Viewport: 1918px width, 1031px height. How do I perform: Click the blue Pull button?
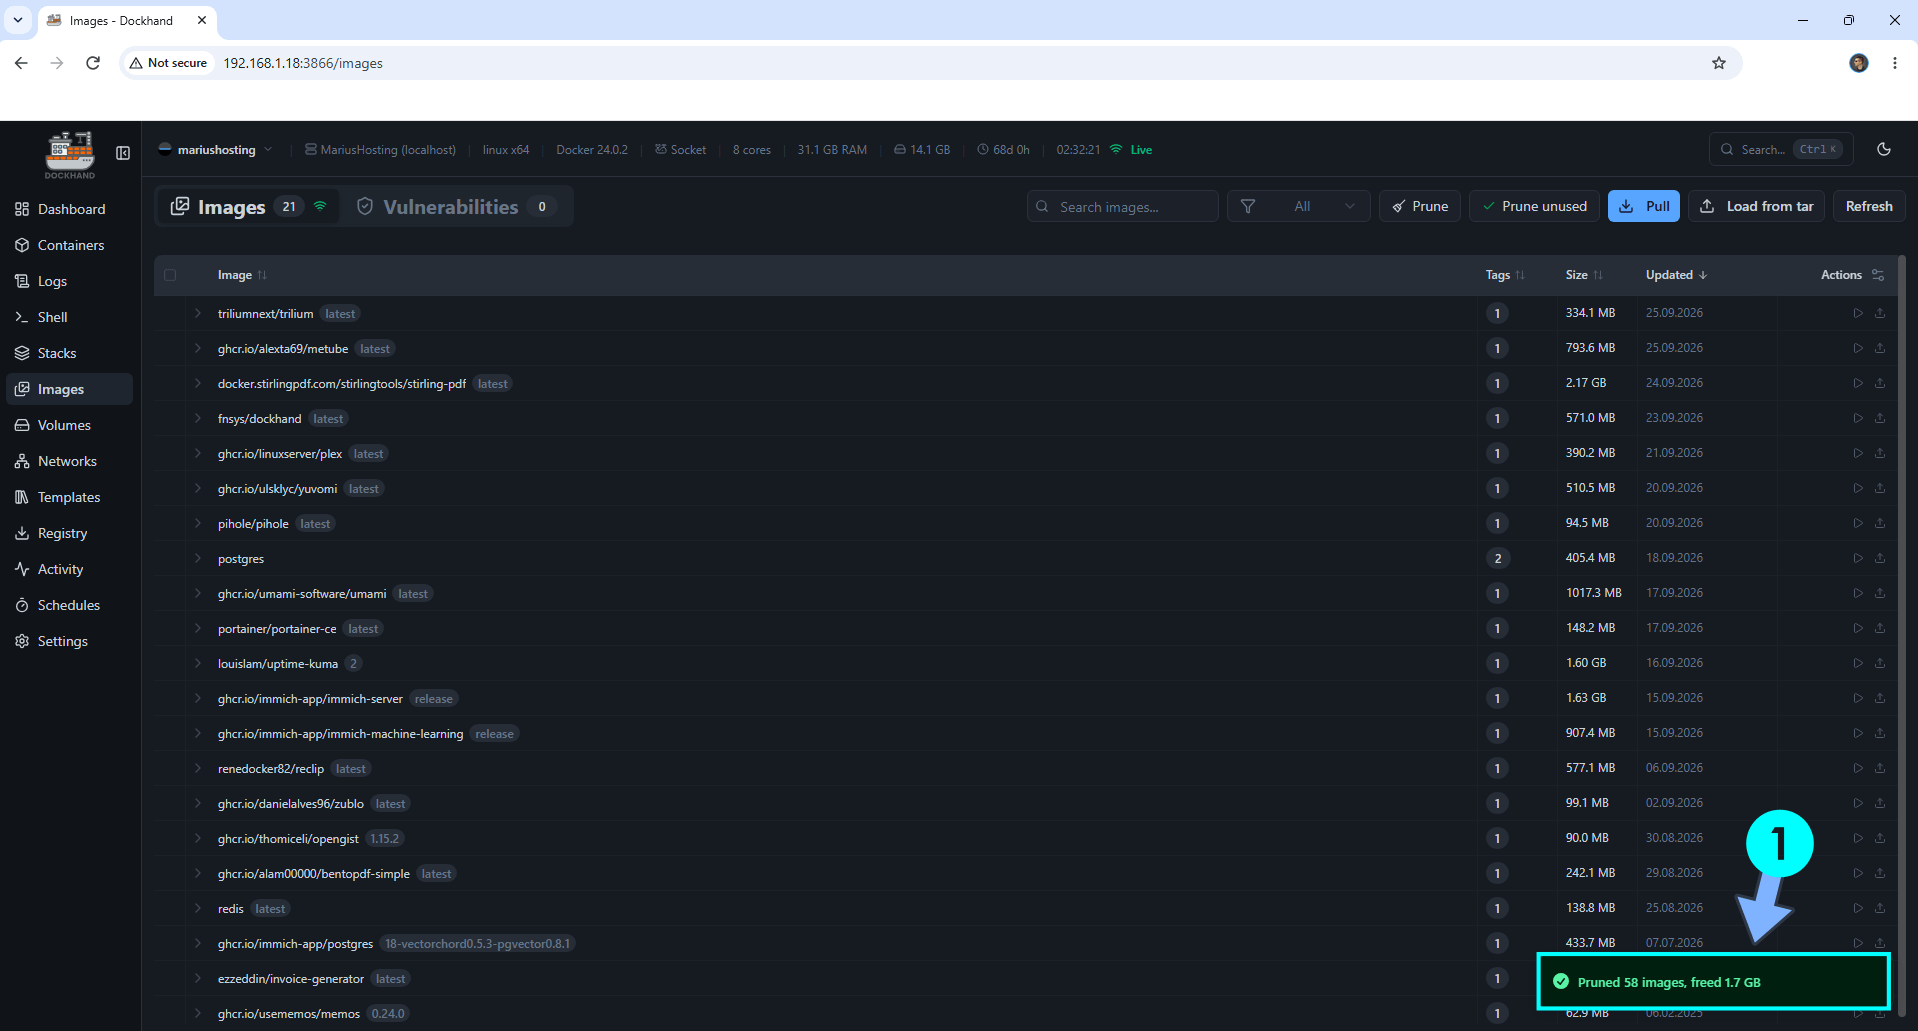(x=1644, y=206)
